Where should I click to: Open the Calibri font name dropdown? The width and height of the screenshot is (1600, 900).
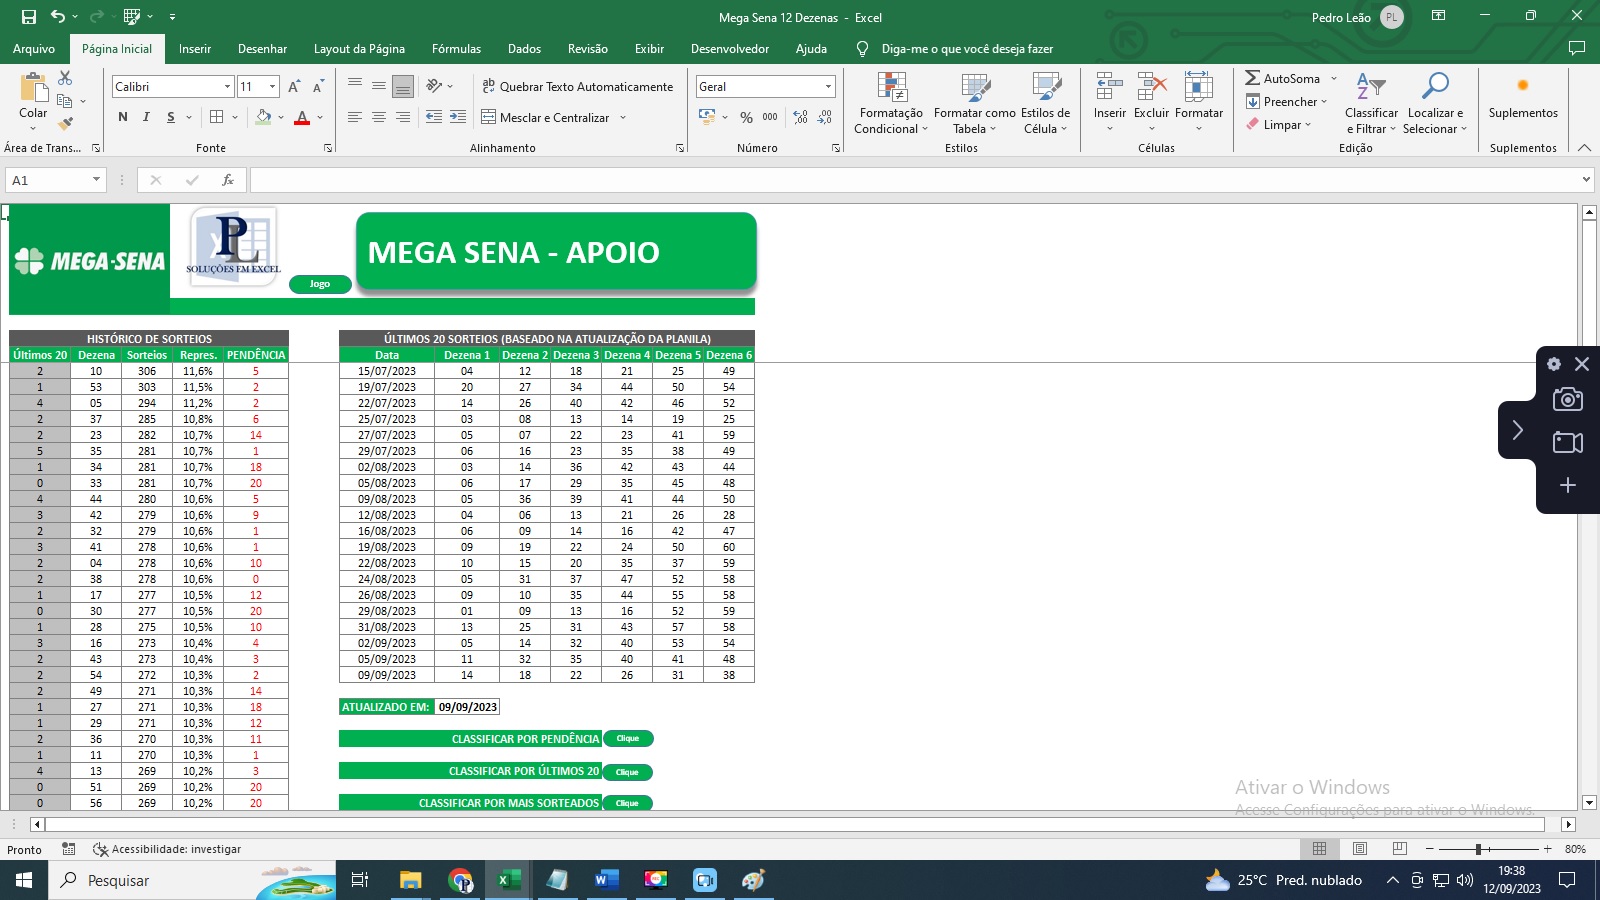pos(227,87)
